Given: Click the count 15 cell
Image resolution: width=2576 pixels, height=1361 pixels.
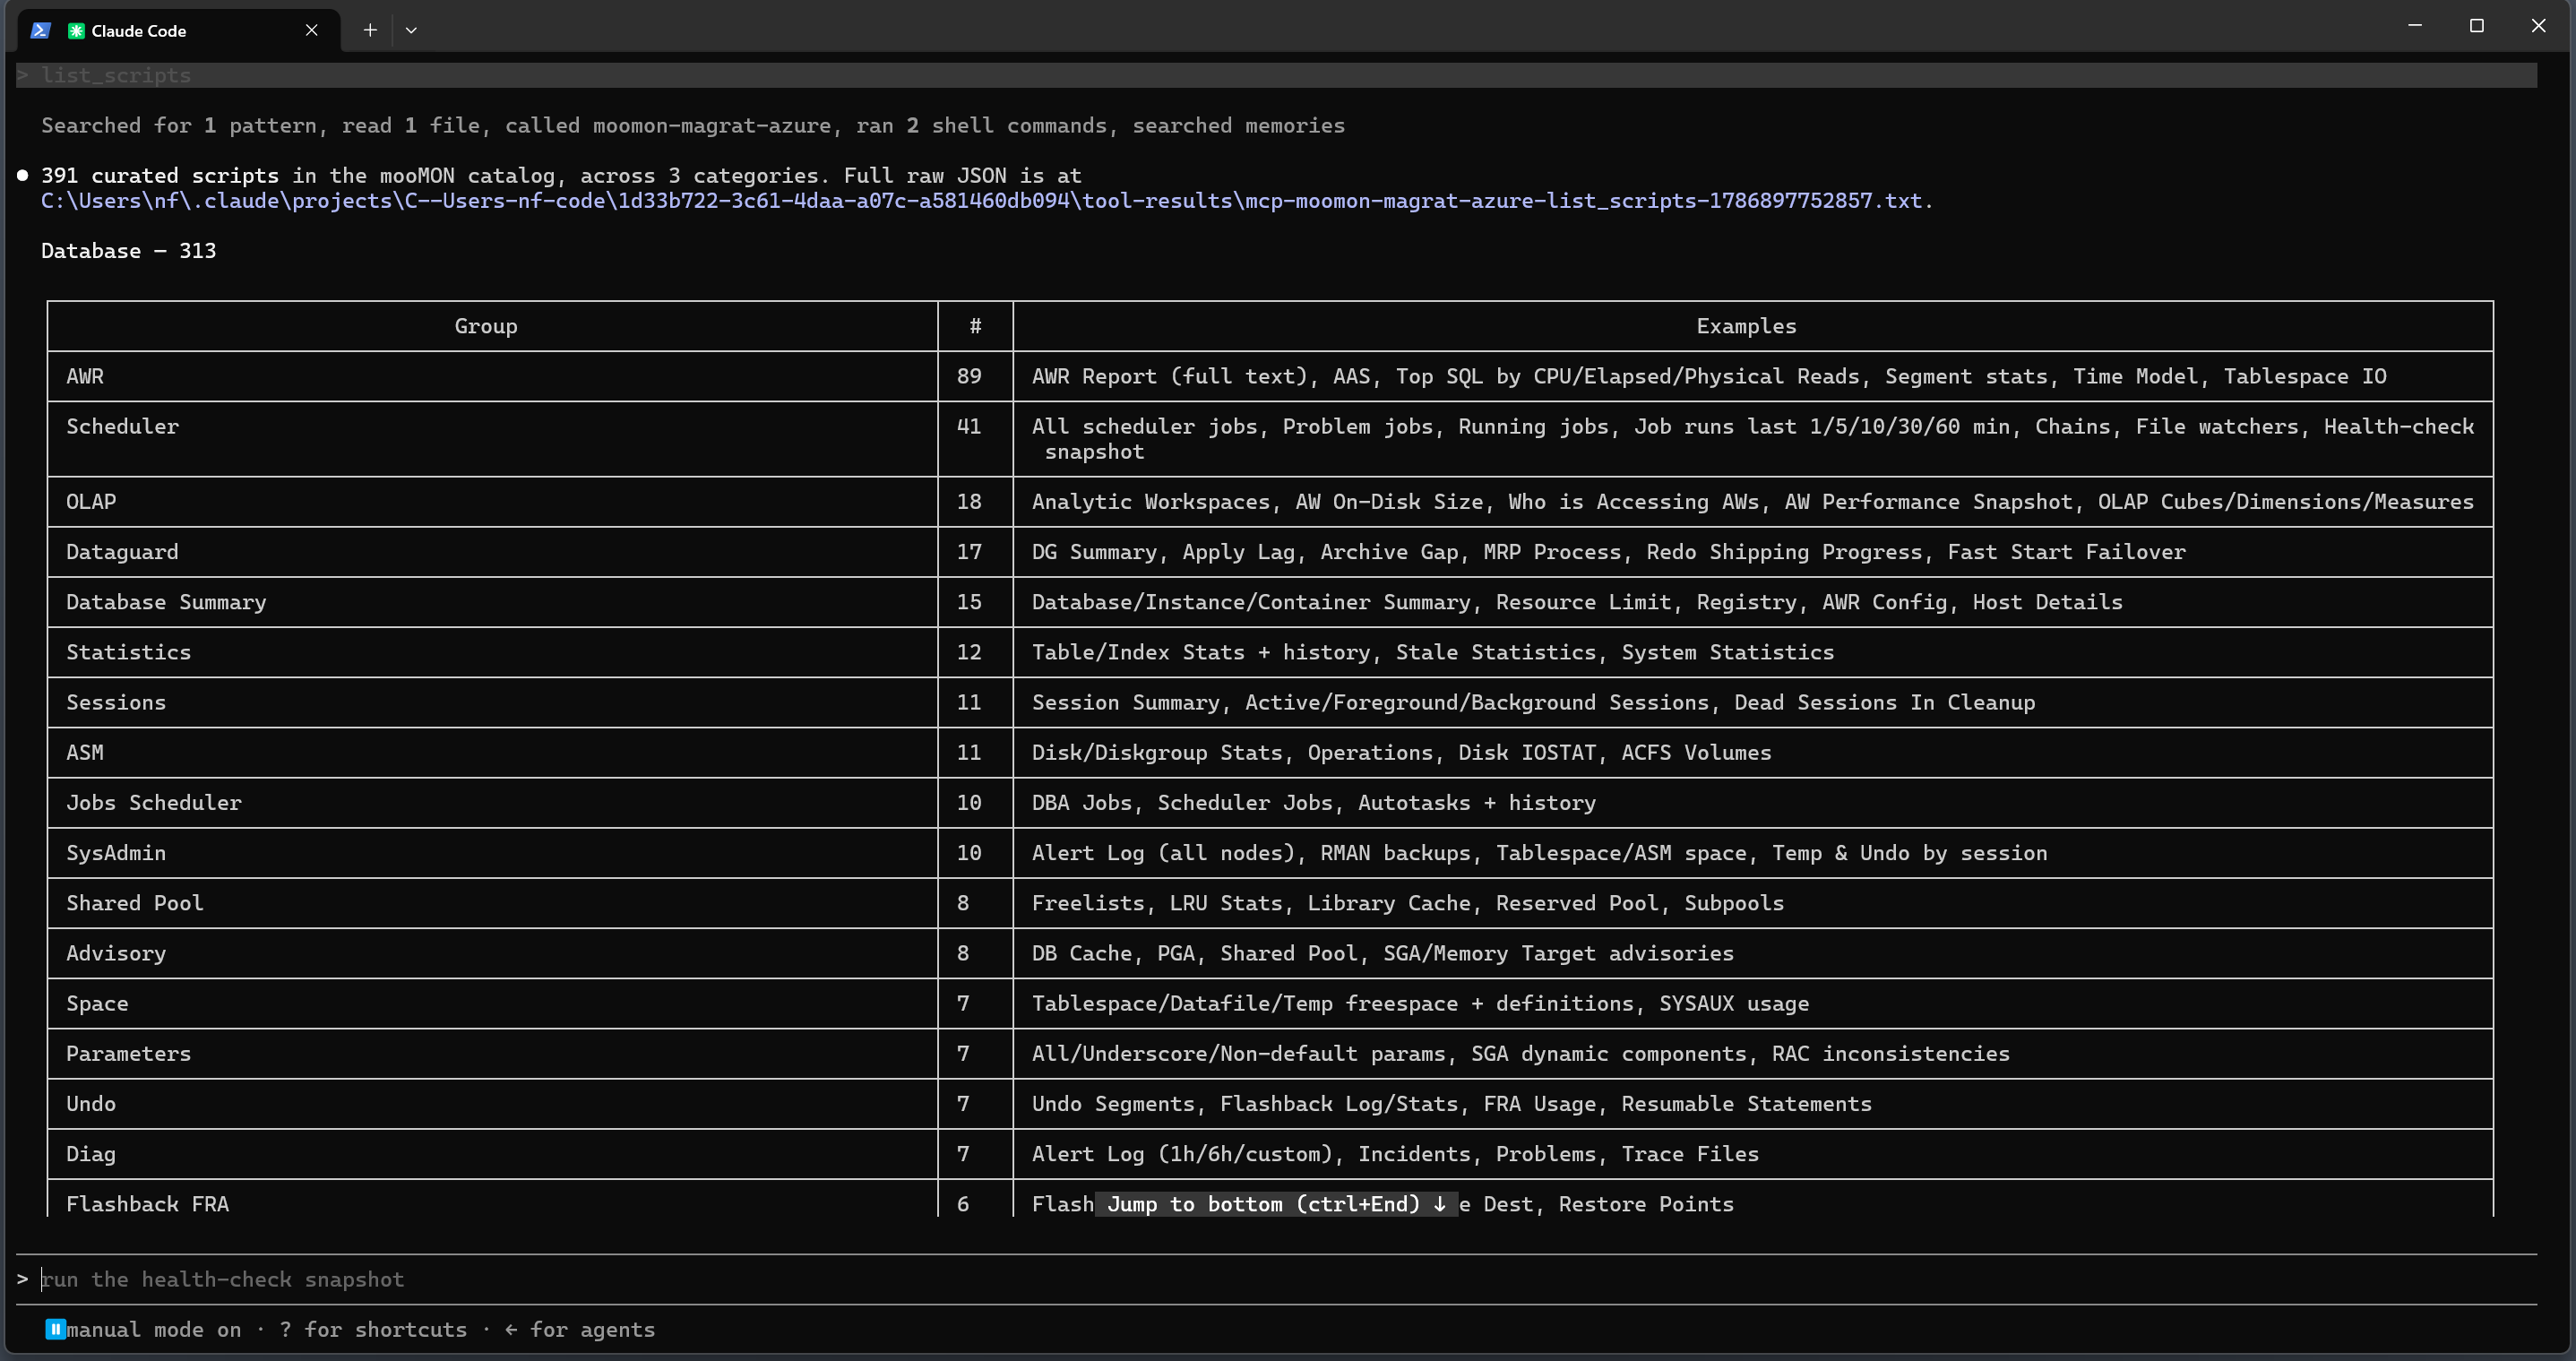Looking at the screenshot, I should tap(975, 602).
